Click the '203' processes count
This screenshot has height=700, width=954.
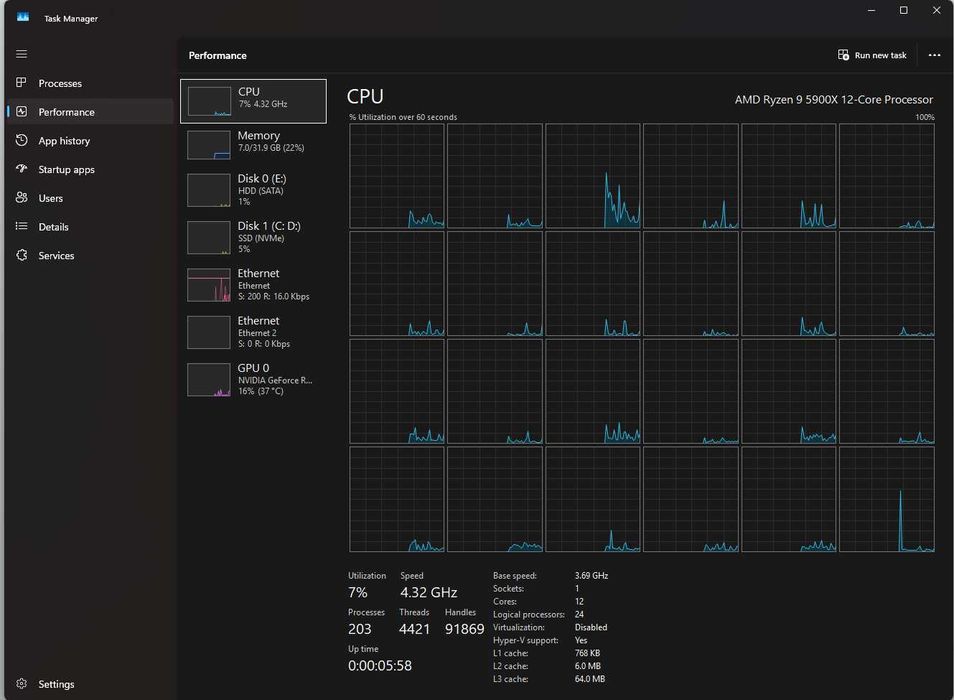tap(360, 629)
